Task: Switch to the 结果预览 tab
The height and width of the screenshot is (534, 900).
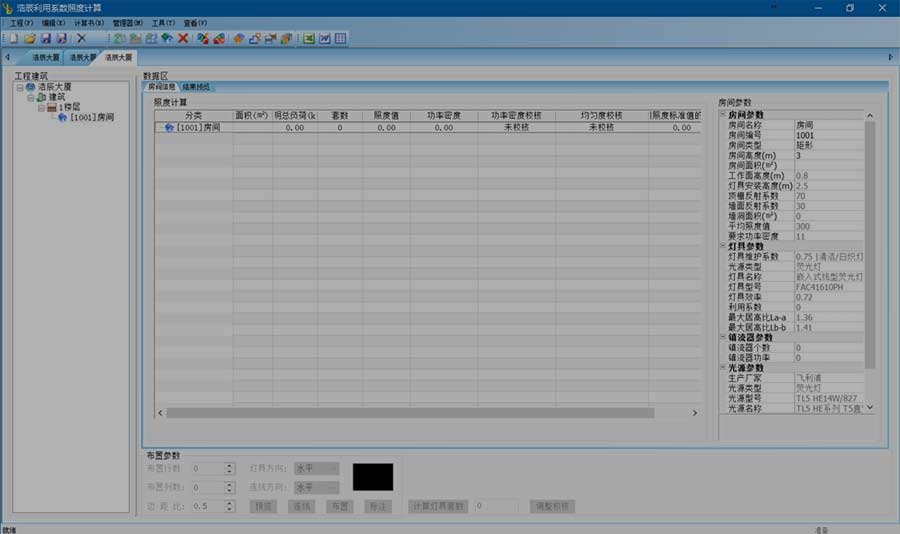Action: pos(196,87)
